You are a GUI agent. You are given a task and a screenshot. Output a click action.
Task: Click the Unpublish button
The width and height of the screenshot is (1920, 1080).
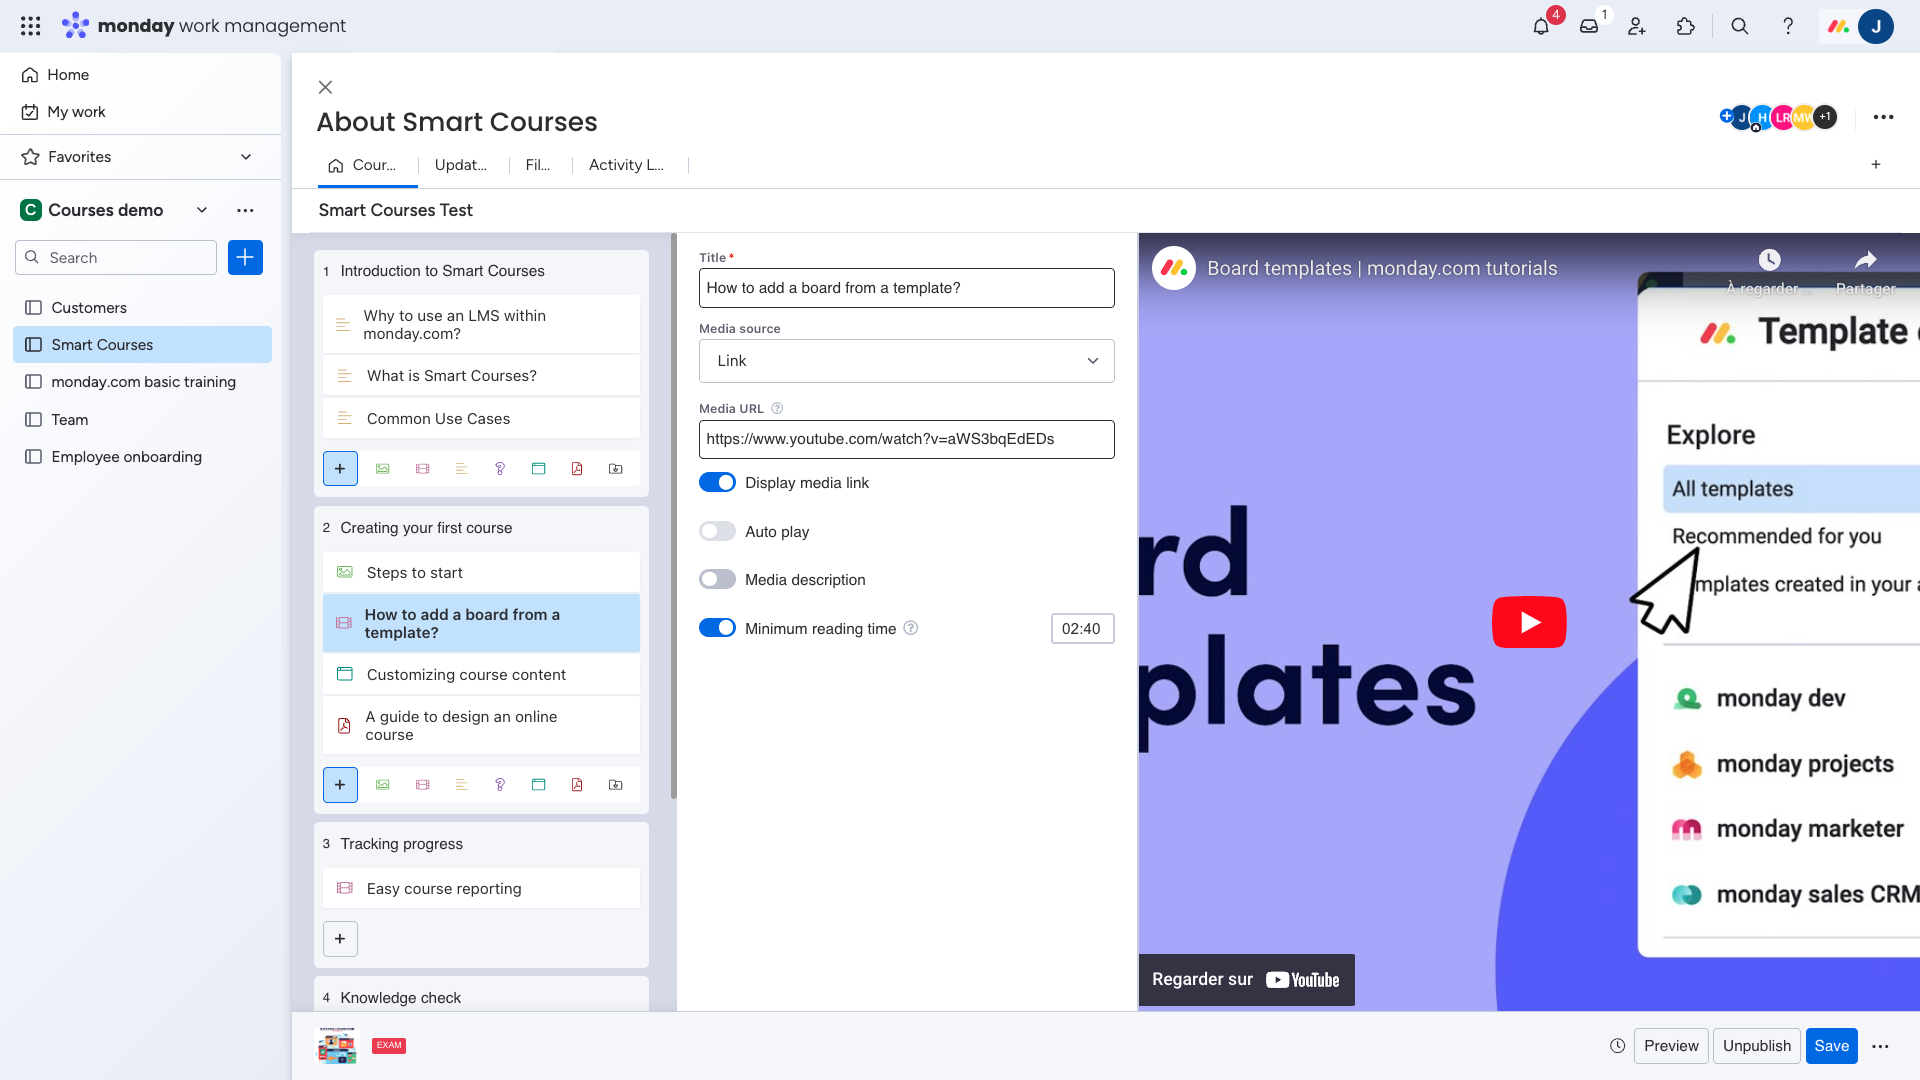[x=1757, y=1046]
